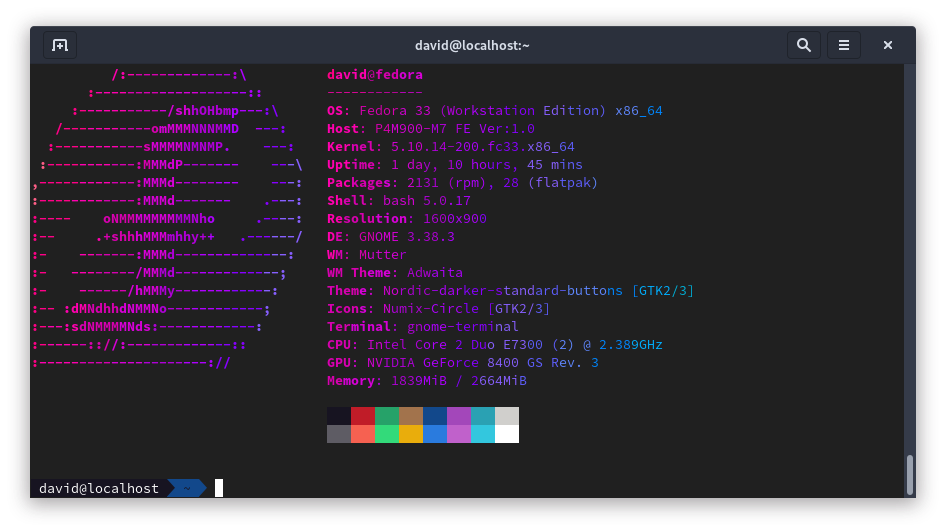
Task: Click the bright cyan color block
Action: pyautogui.click(x=483, y=434)
